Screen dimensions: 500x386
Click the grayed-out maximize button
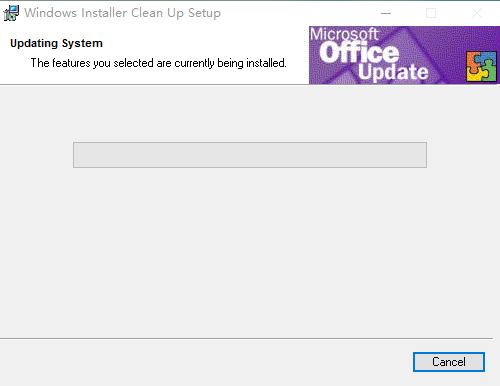[431, 13]
